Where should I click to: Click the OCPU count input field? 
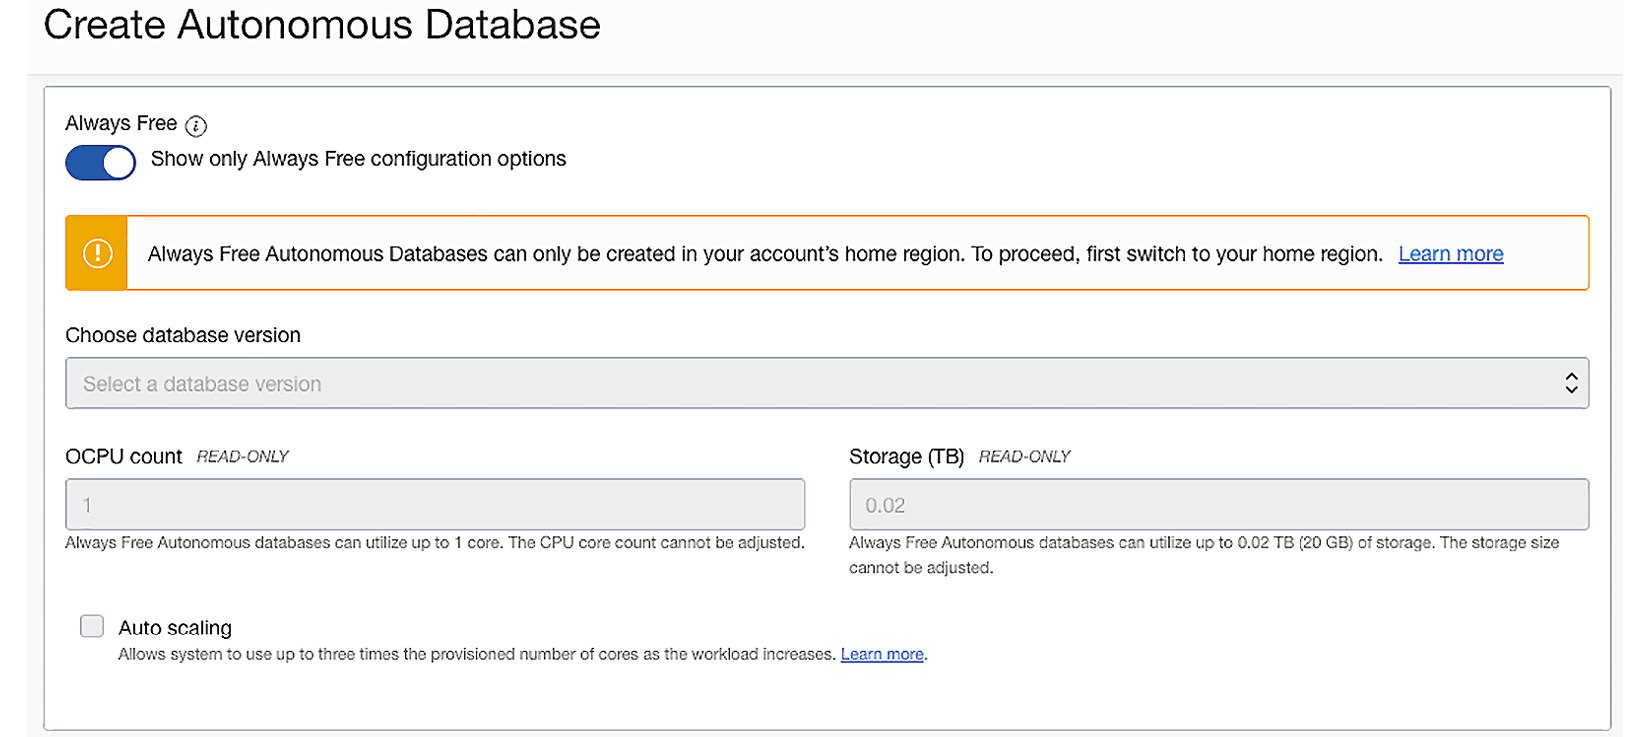[x=435, y=505]
